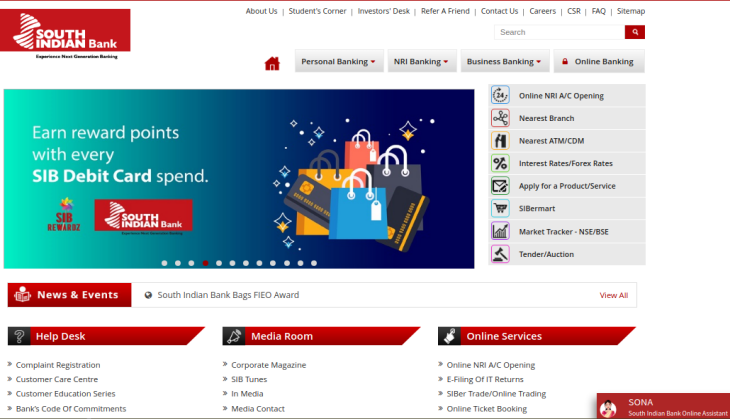Open Bank's Code Of Commitments link

(71, 409)
